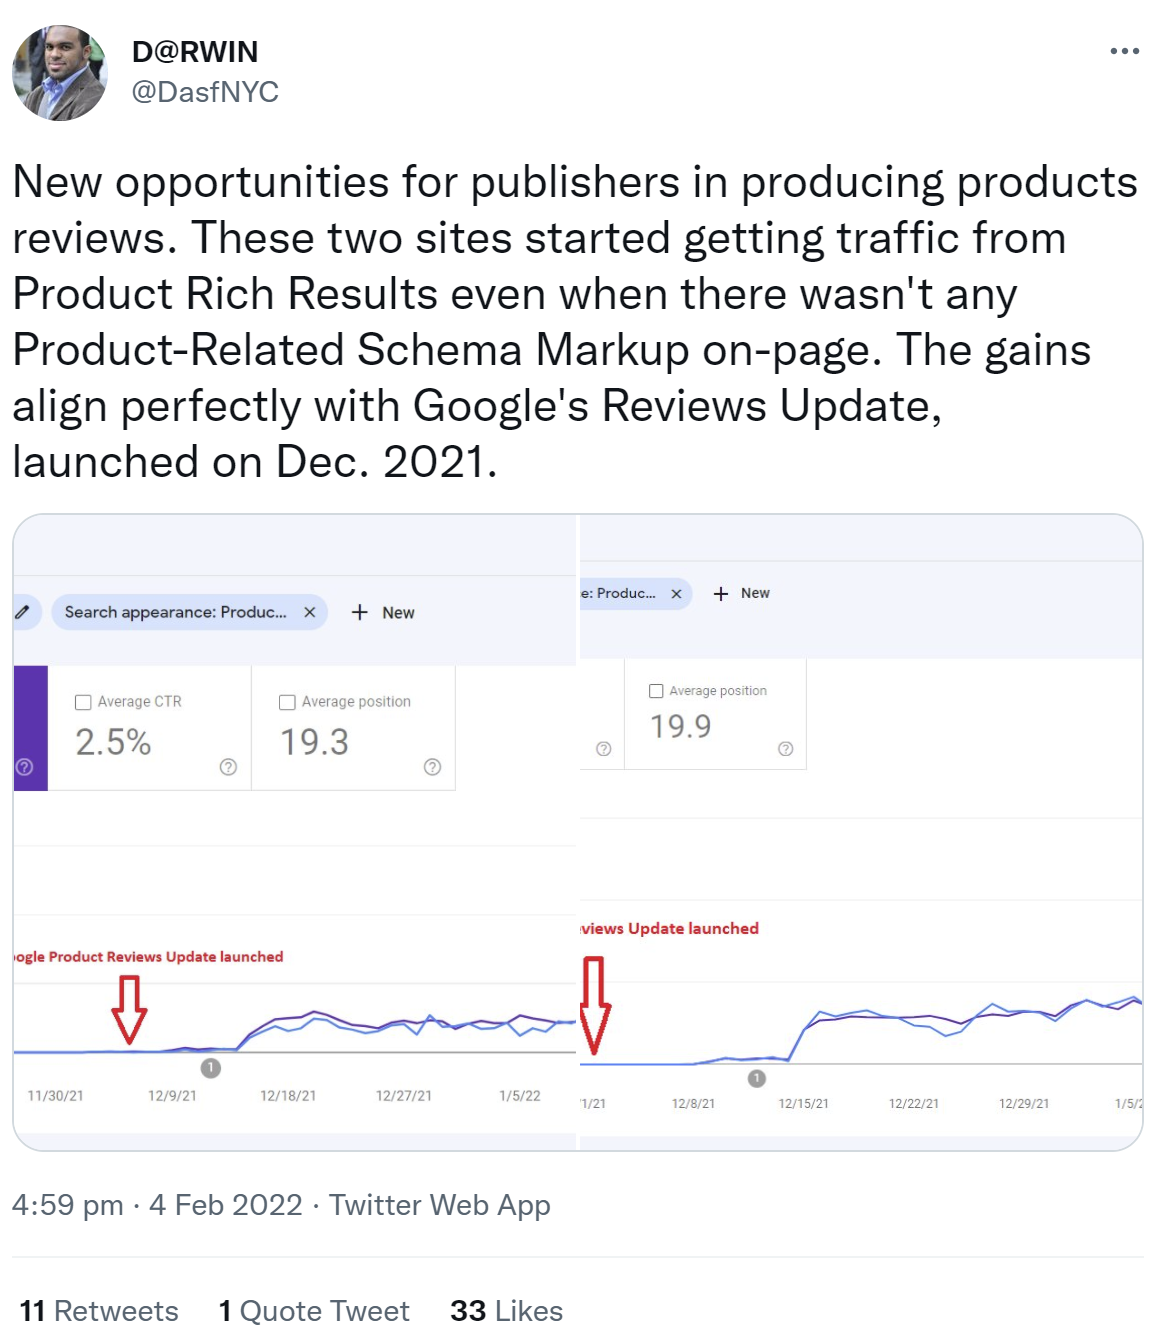1161x1342 pixels.
Task: Click the help icon beside Average position 19.9
Action: click(x=785, y=748)
